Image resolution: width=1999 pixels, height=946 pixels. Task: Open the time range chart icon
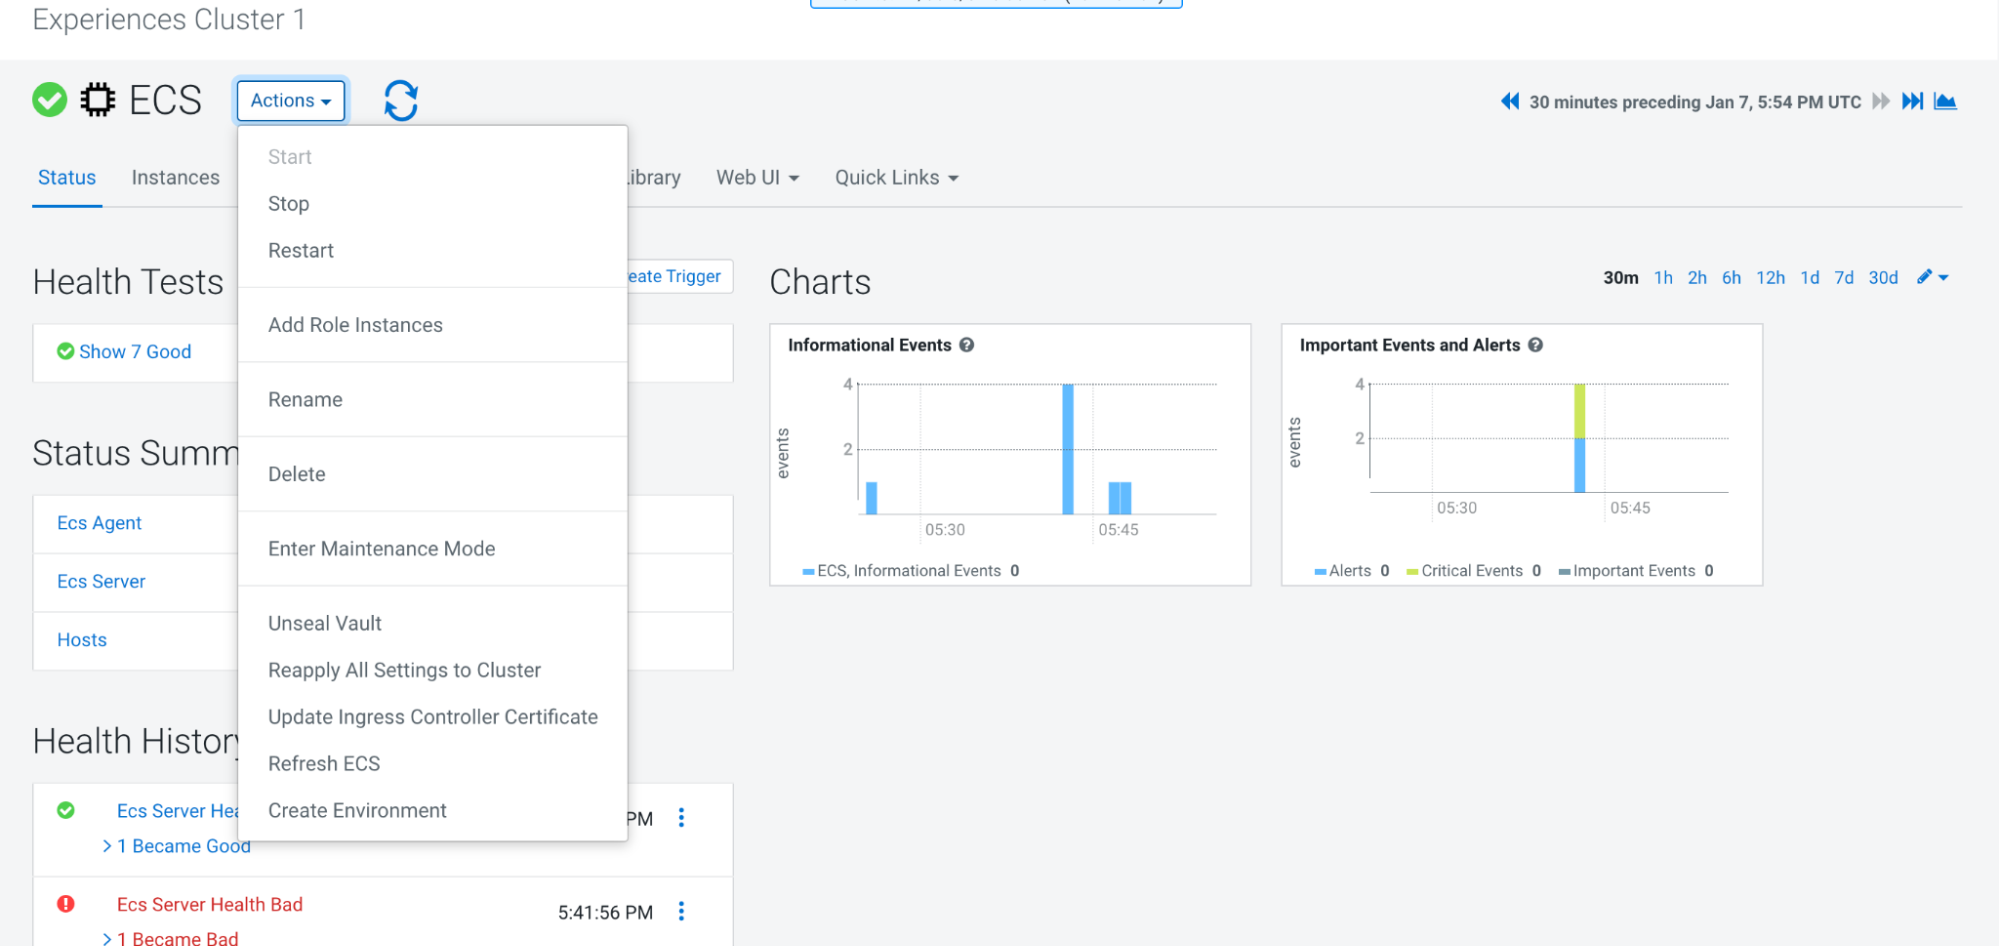tap(1945, 101)
